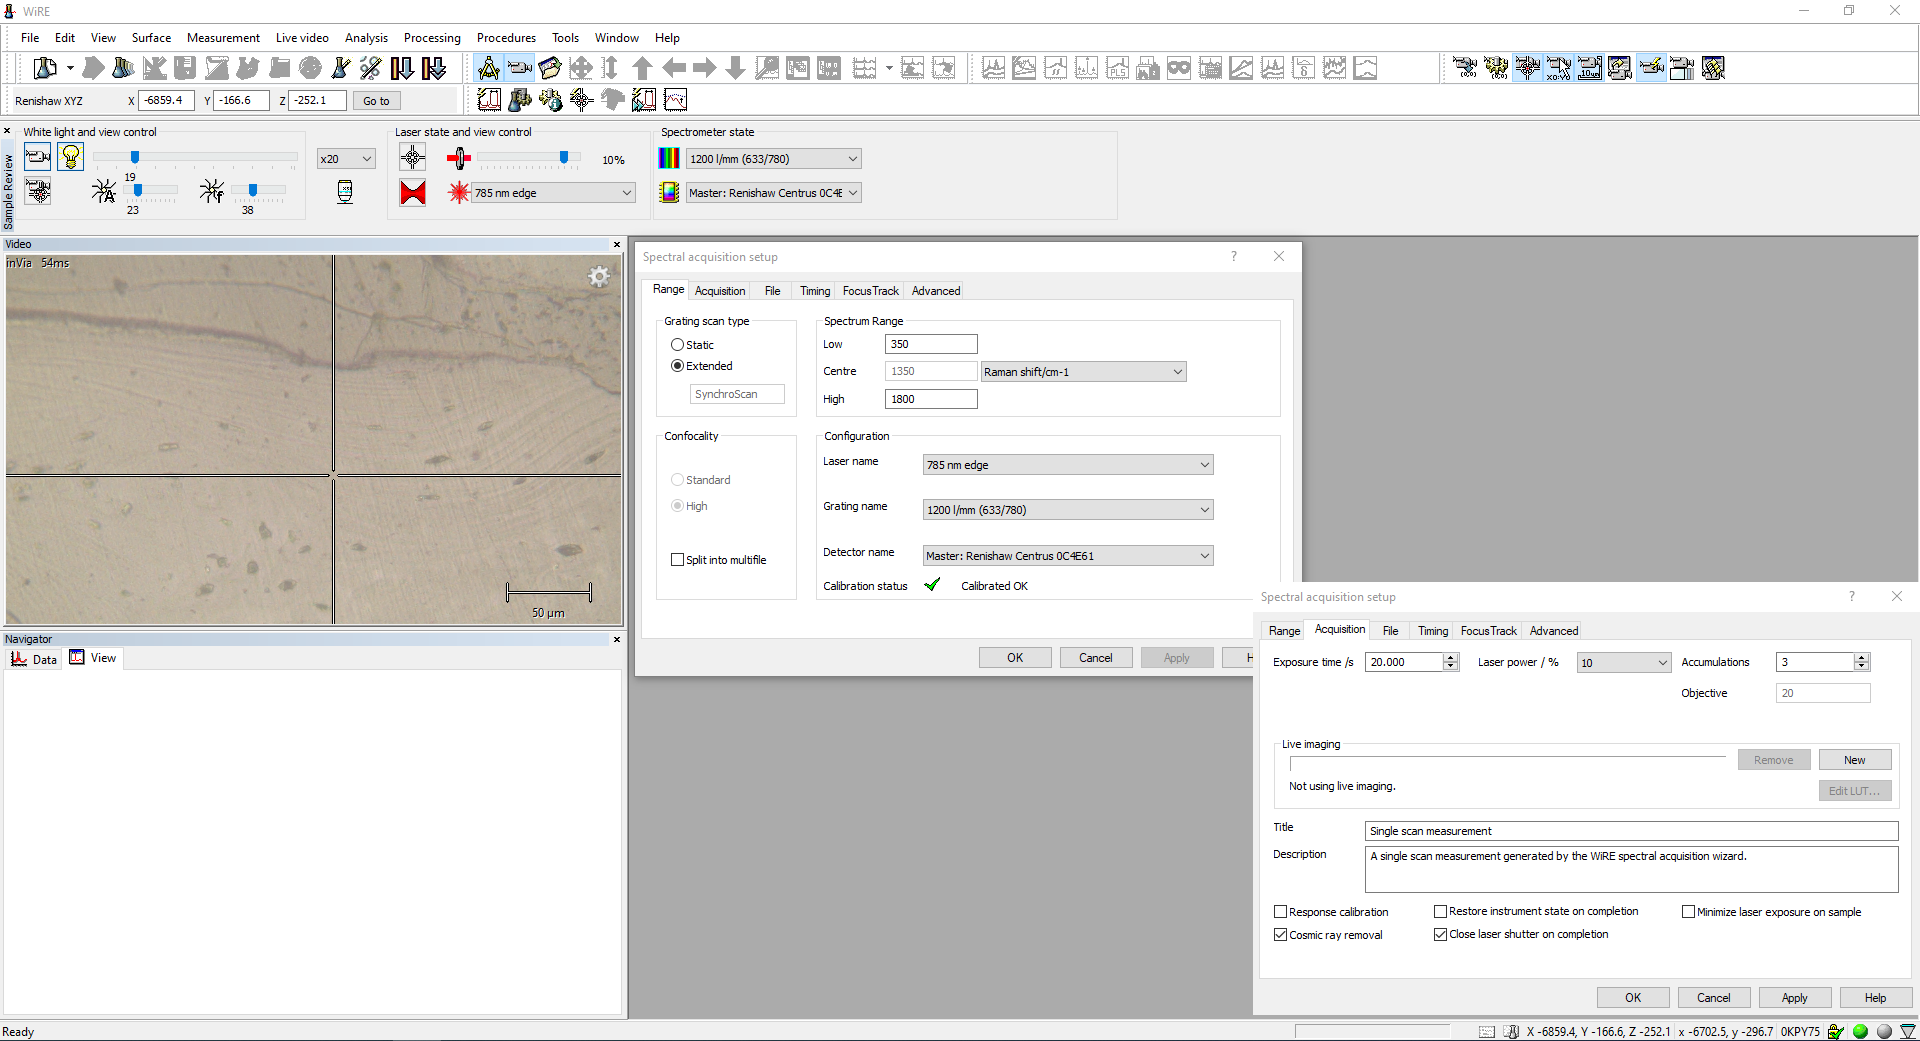Expand the Raman shift/cm-1 units dropdown
Screen dimensions: 1920x1041
tap(1084, 372)
